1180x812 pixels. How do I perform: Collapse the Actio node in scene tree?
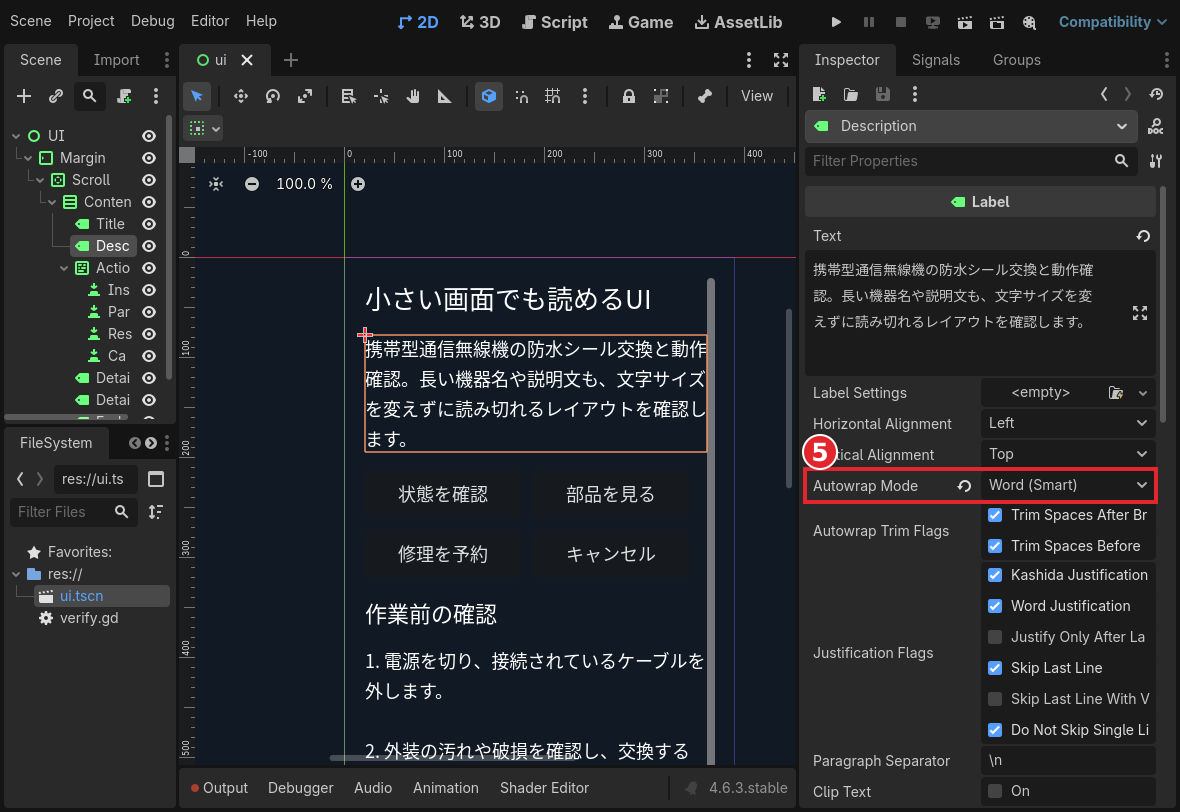tap(64, 269)
